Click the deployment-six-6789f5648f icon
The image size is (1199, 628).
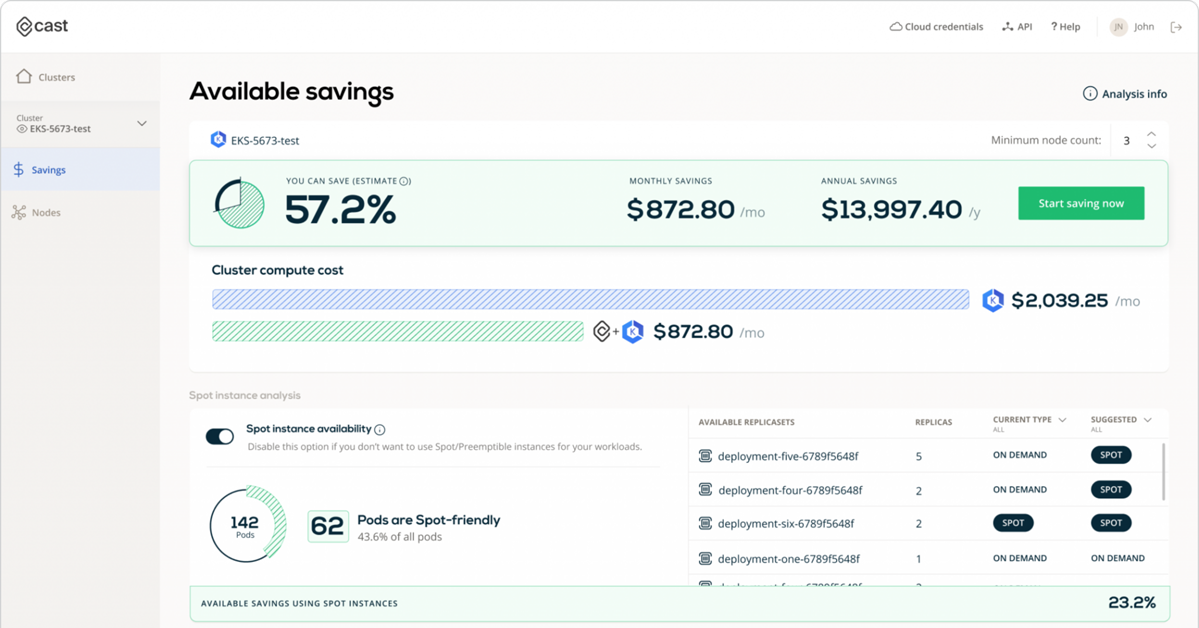pos(705,523)
